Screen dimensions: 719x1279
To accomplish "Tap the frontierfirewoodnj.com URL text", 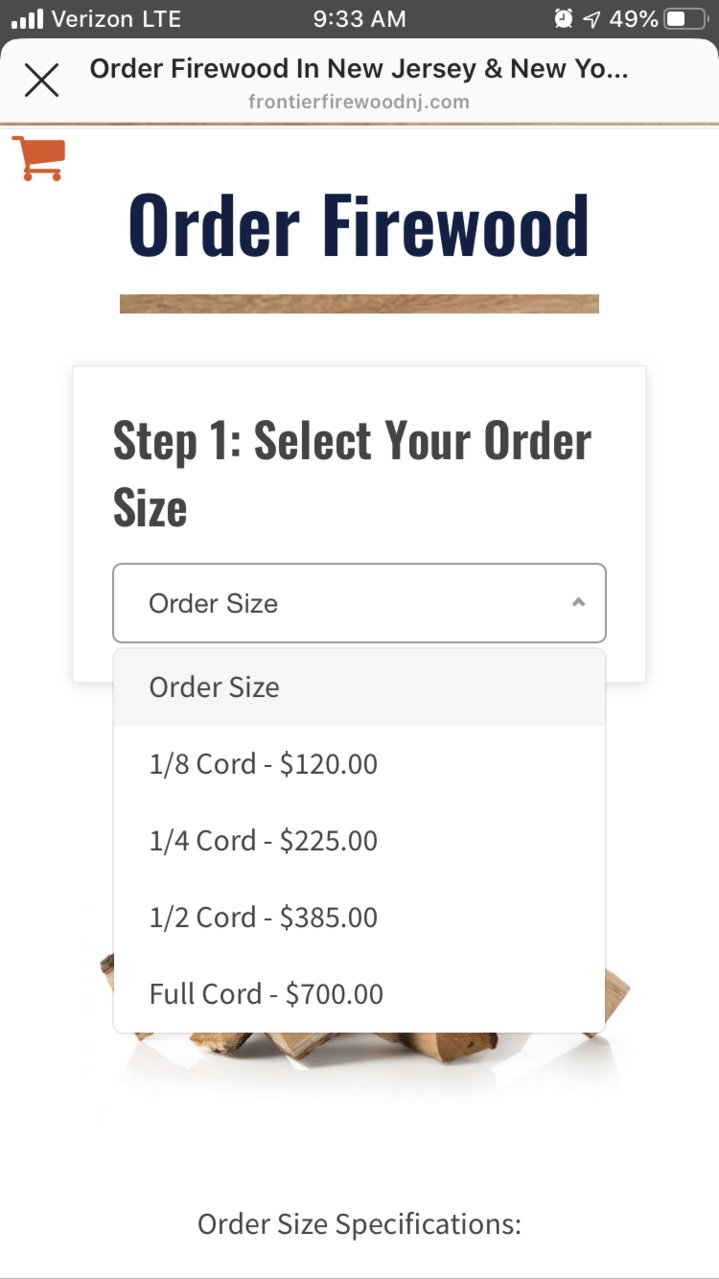I will pos(359,102).
